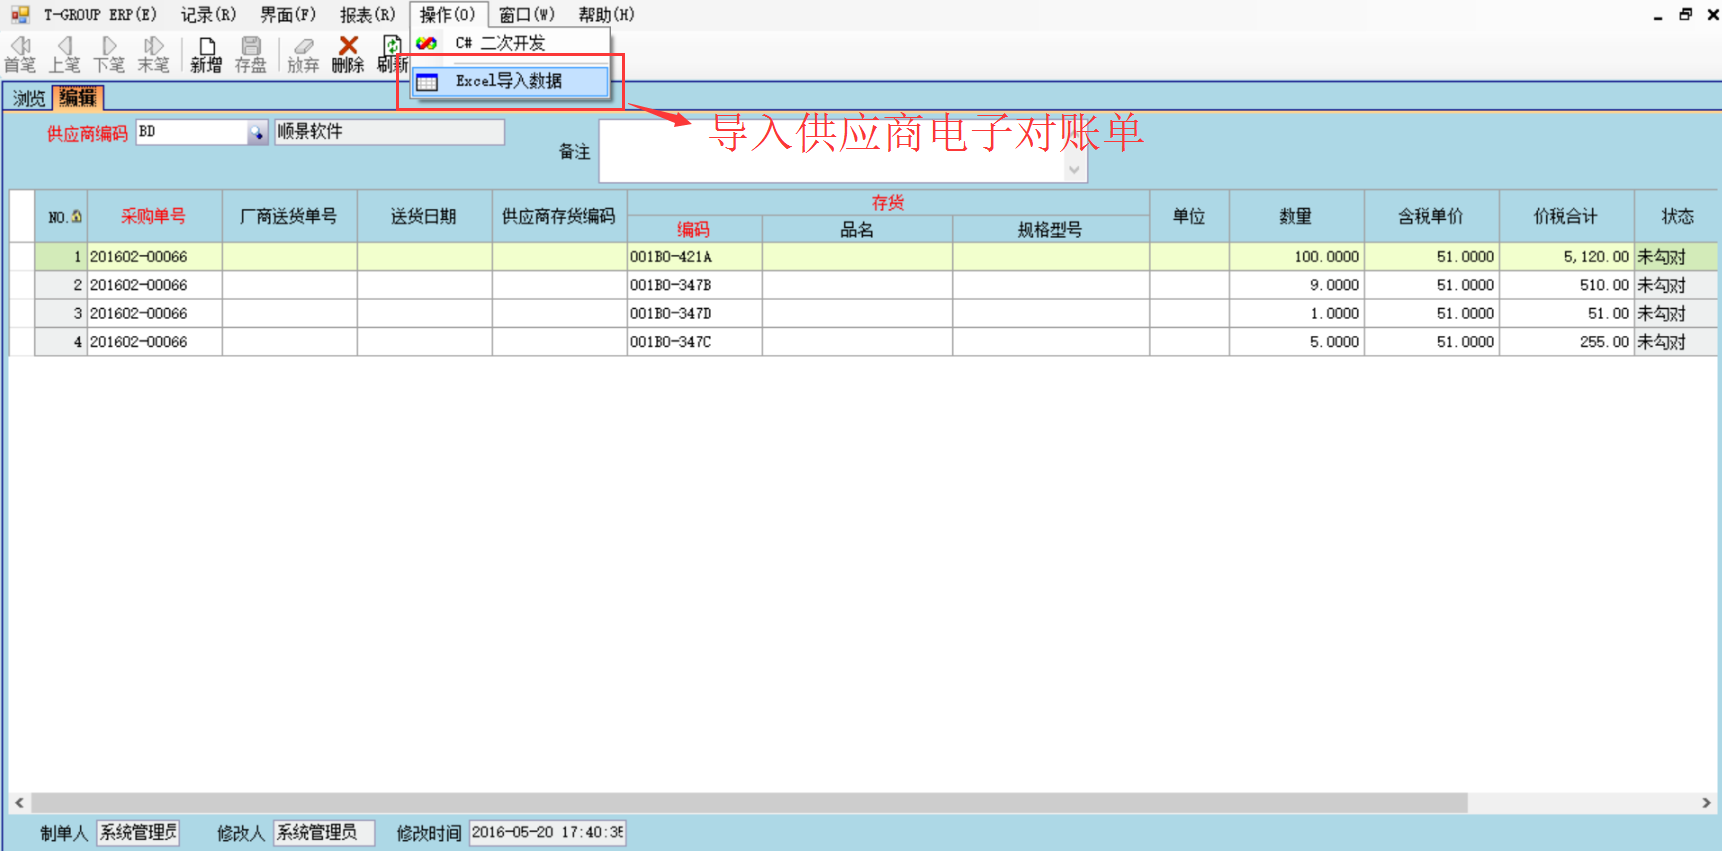
Task: Open T-GROUP ERP(E) menu
Action: (100, 14)
